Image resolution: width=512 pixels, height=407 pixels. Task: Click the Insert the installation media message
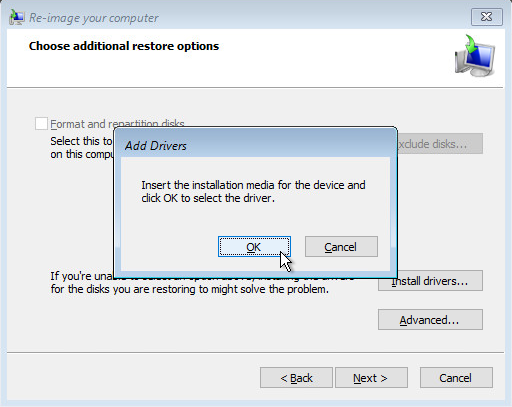tap(253, 191)
